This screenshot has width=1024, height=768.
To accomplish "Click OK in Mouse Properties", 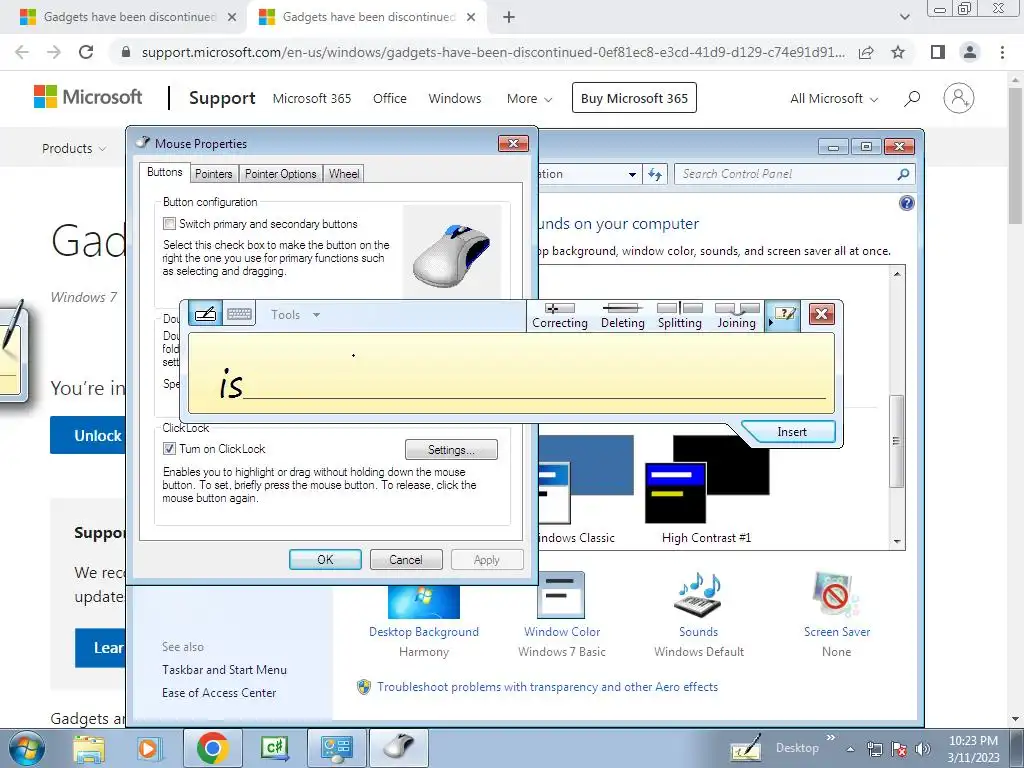I will coord(325,560).
